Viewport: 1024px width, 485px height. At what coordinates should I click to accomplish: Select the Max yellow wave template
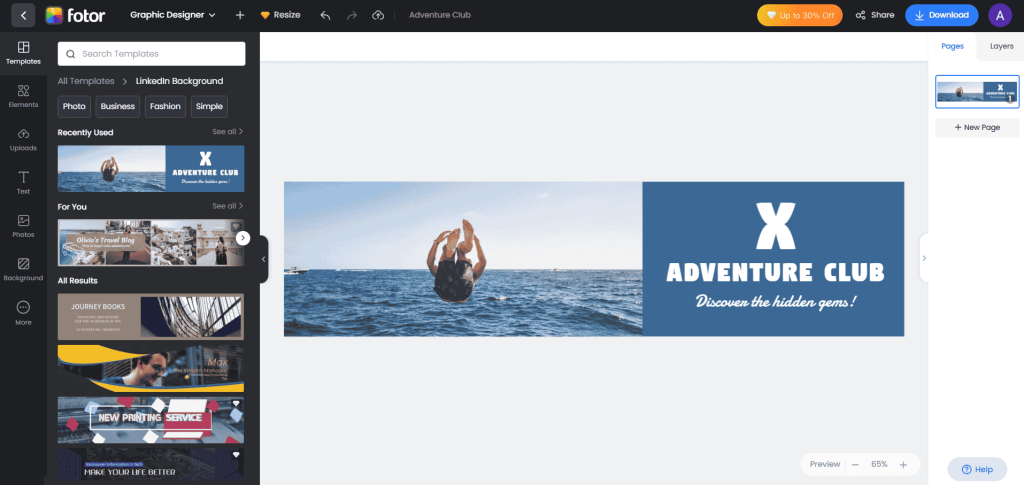151,369
